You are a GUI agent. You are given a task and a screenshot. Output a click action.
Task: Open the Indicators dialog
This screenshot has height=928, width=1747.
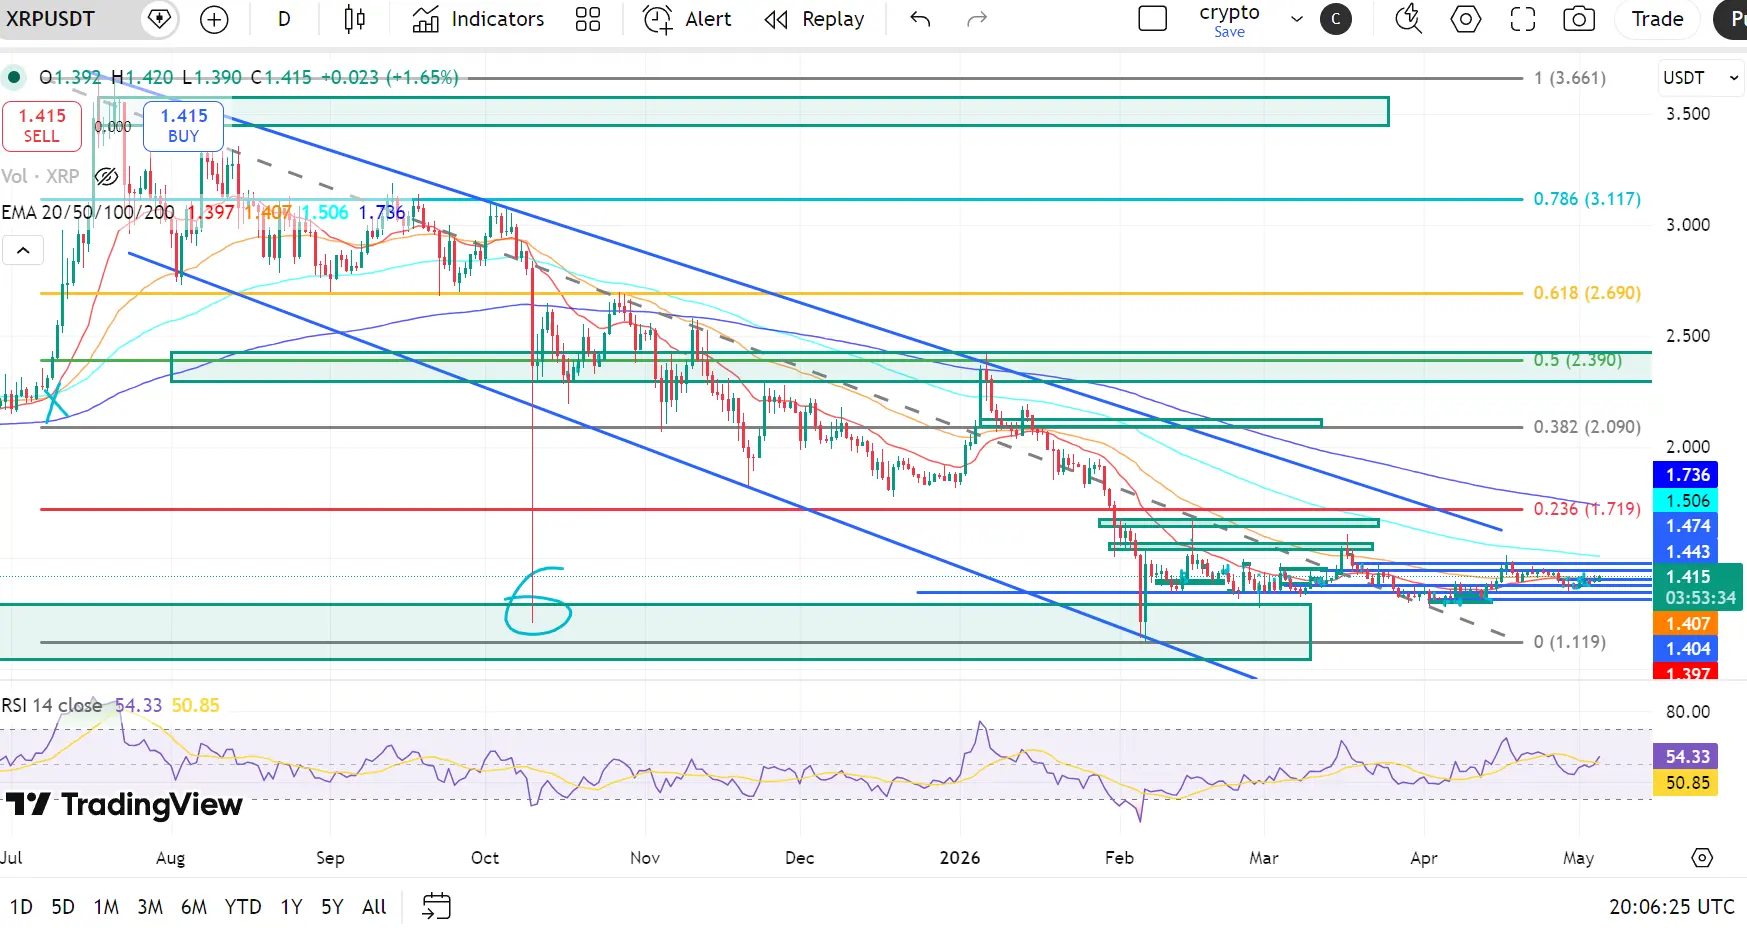479,19
